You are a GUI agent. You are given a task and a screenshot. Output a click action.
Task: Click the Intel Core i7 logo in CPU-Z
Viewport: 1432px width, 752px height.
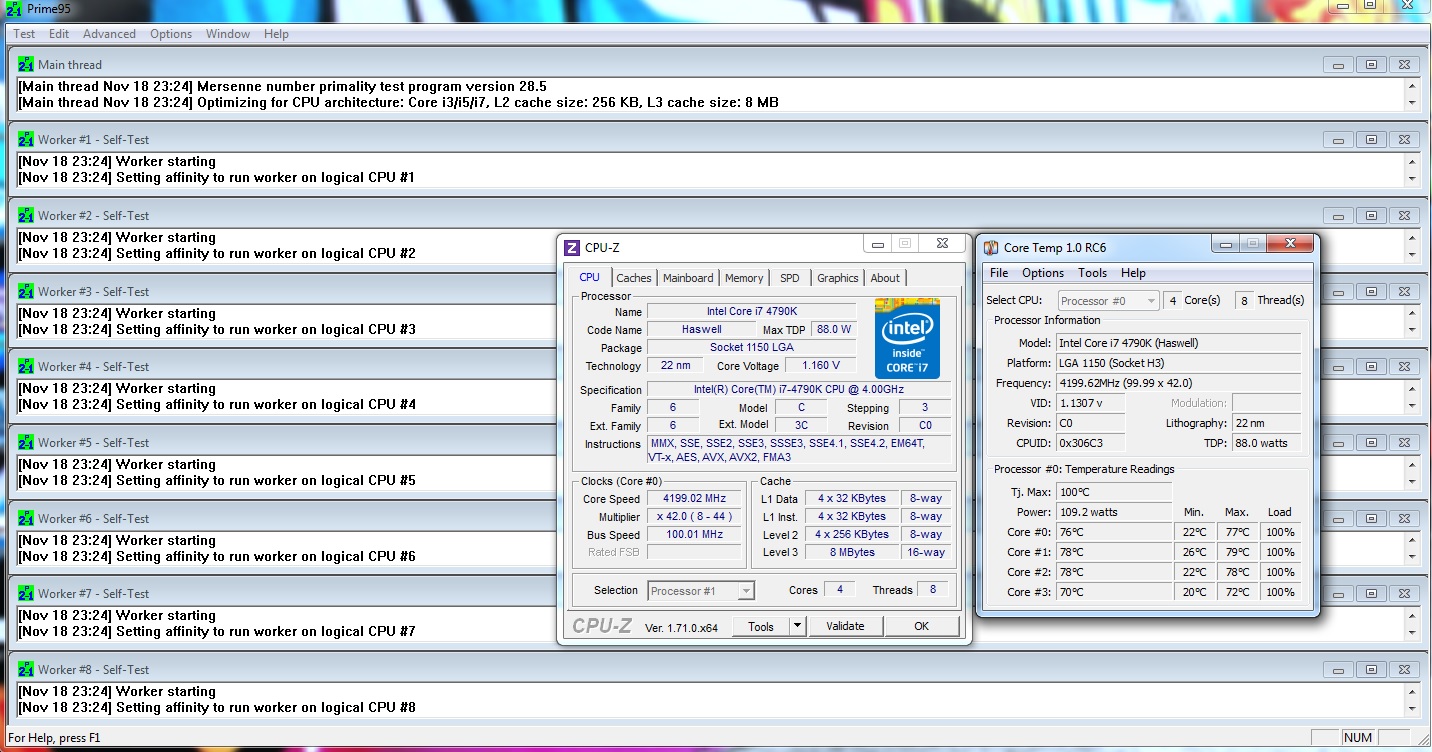(908, 337)
